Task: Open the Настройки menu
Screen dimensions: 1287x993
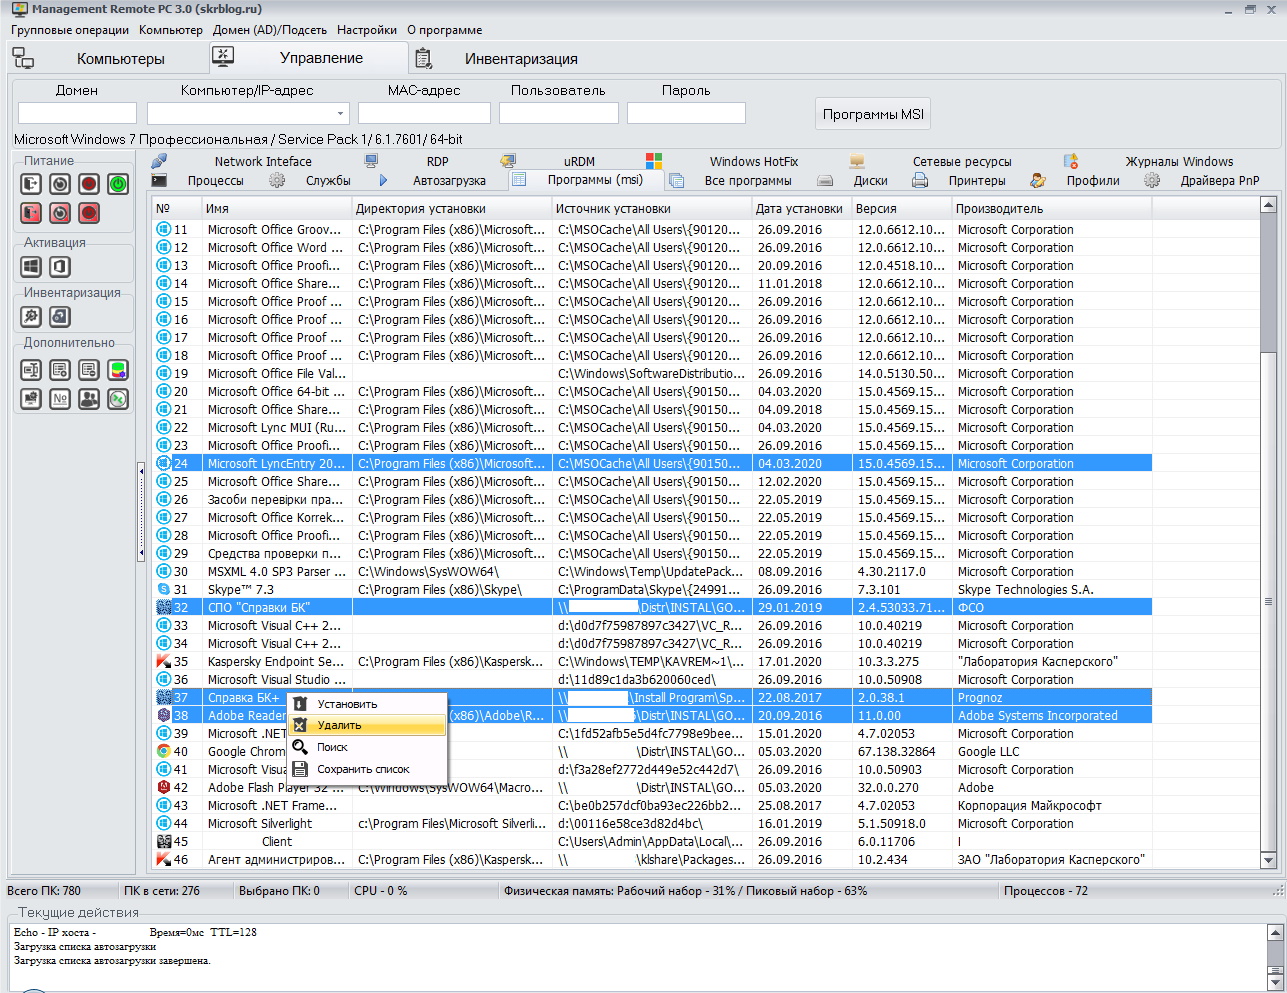Action: click(x=367, y=30)
